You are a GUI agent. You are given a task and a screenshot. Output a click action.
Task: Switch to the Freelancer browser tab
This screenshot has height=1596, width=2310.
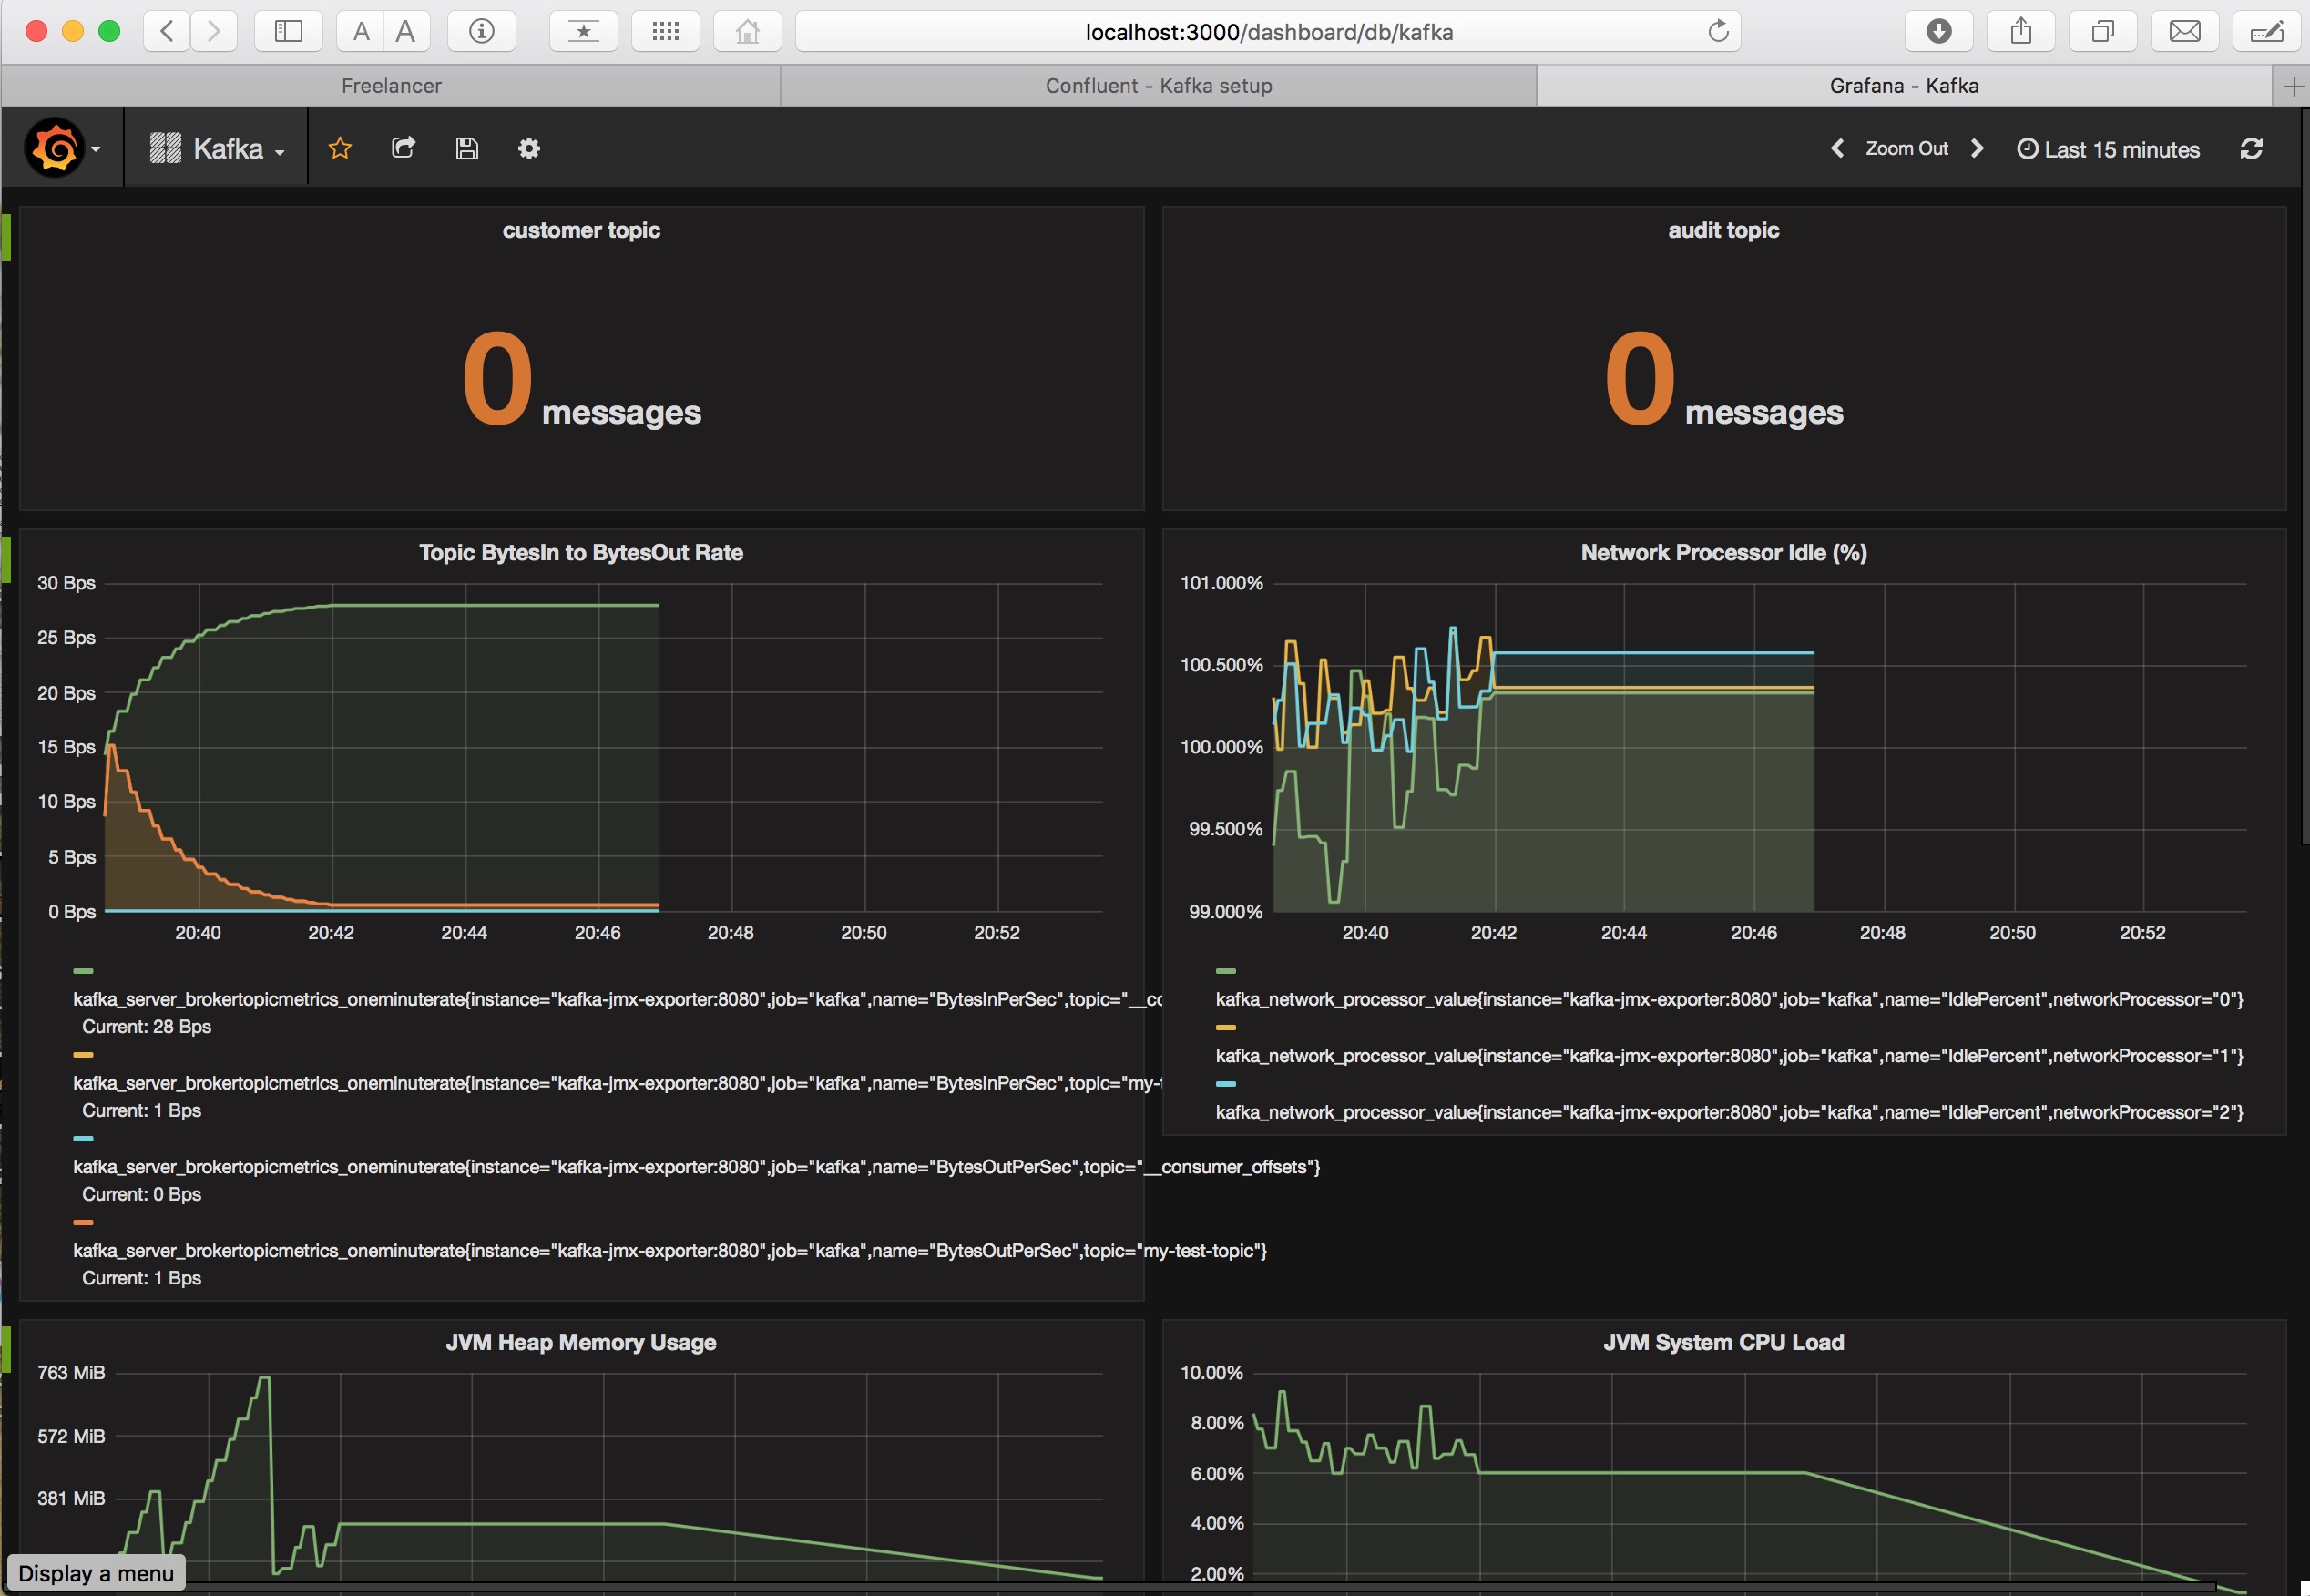pyautogui.click(x=391, y=86)
